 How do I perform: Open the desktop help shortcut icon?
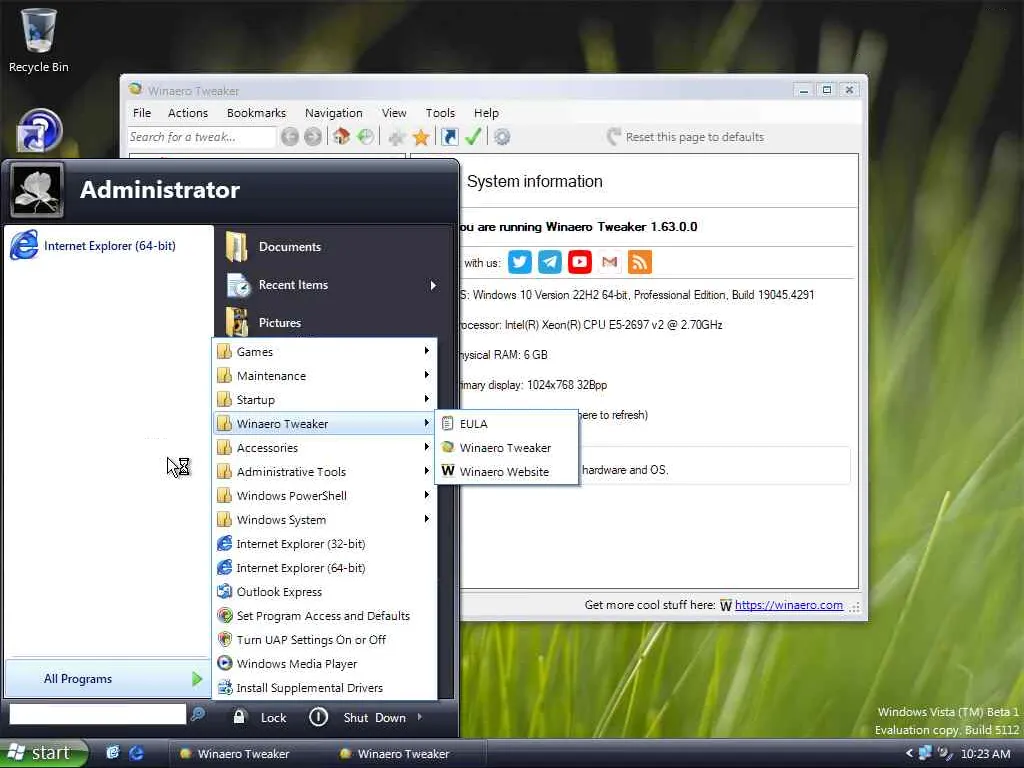tap(39, 131)
